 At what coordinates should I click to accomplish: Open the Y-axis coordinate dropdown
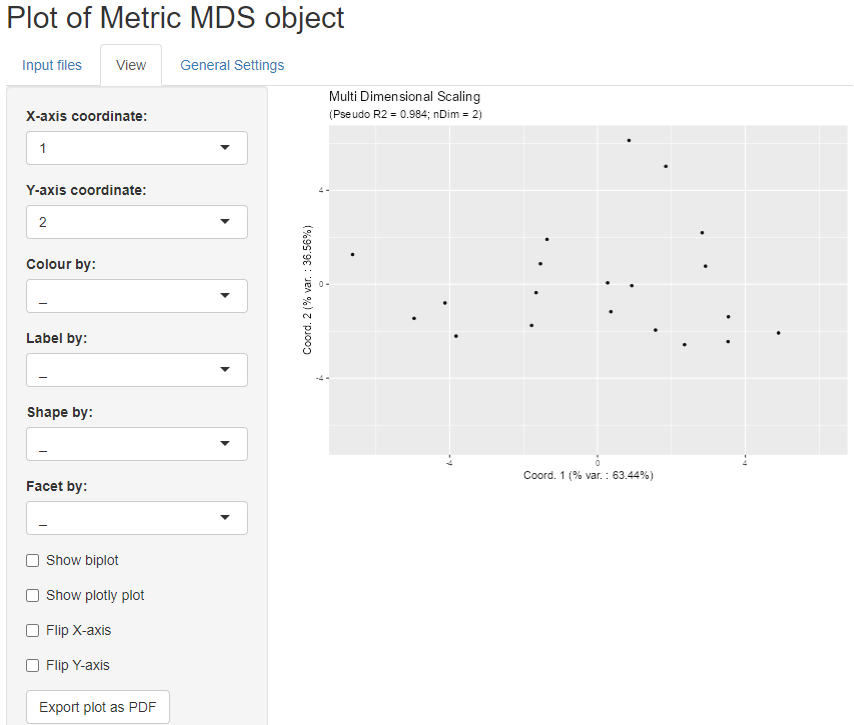(x=137, y=222)
